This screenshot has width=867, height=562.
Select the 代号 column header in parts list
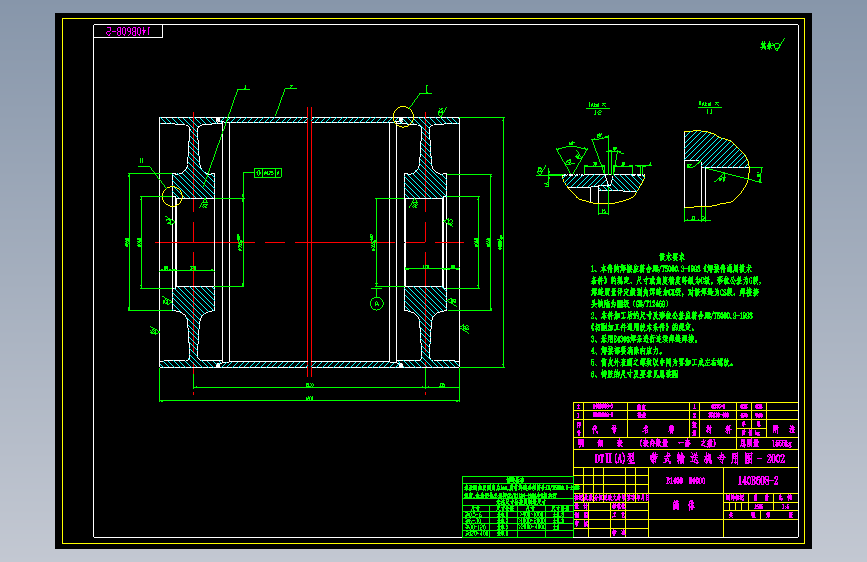[x=605, y=429]
